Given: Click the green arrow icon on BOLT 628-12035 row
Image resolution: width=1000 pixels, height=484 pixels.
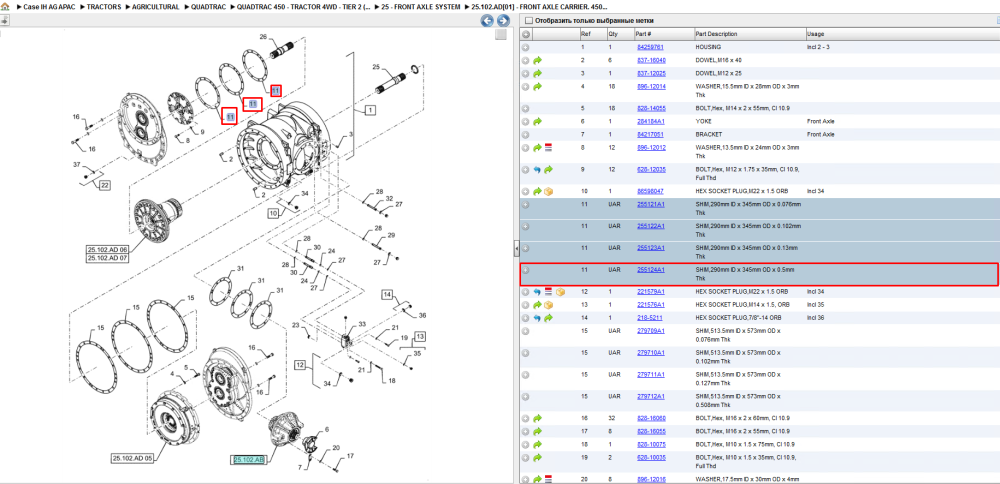Looking at the screenshot, I should pyautogui.click(x=548, y=170).
